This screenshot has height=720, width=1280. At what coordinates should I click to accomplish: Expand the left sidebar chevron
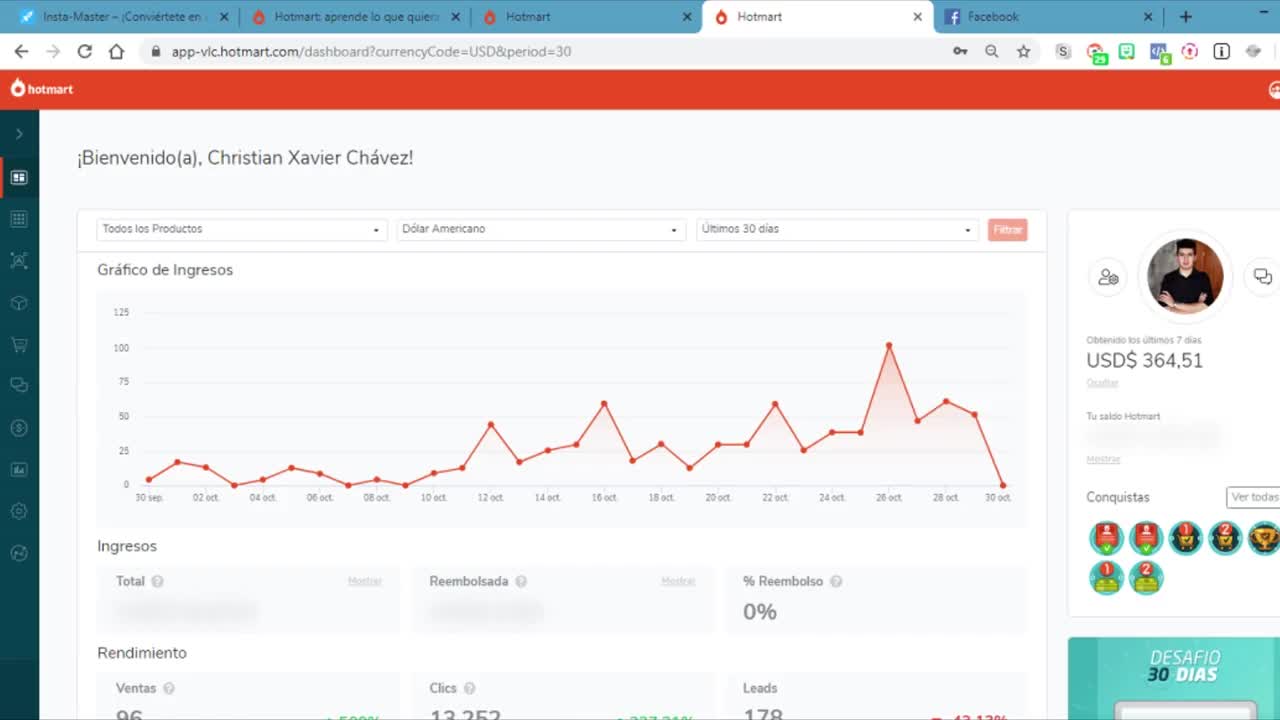coord(19,134)
